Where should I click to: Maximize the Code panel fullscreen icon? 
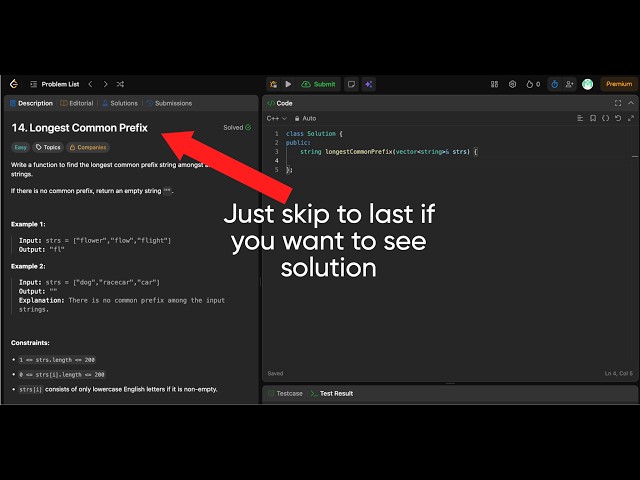click(x=618, y=103)
